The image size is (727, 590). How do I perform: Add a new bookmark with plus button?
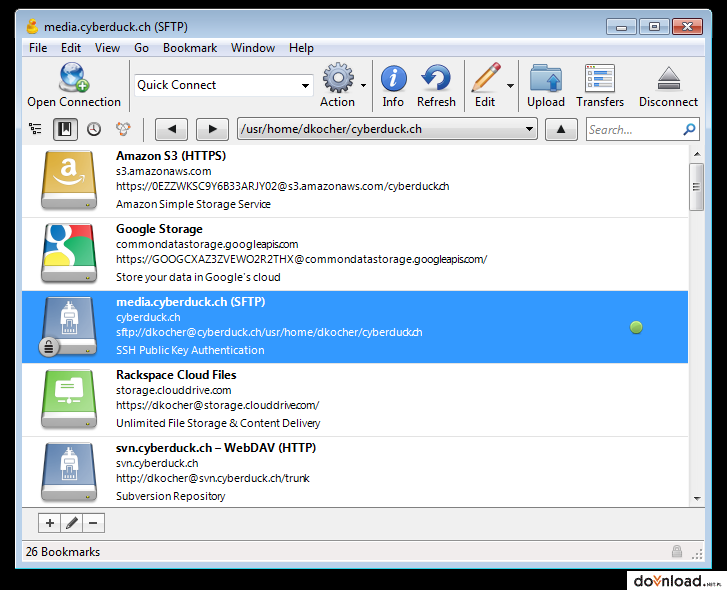[x=50, y=523]
